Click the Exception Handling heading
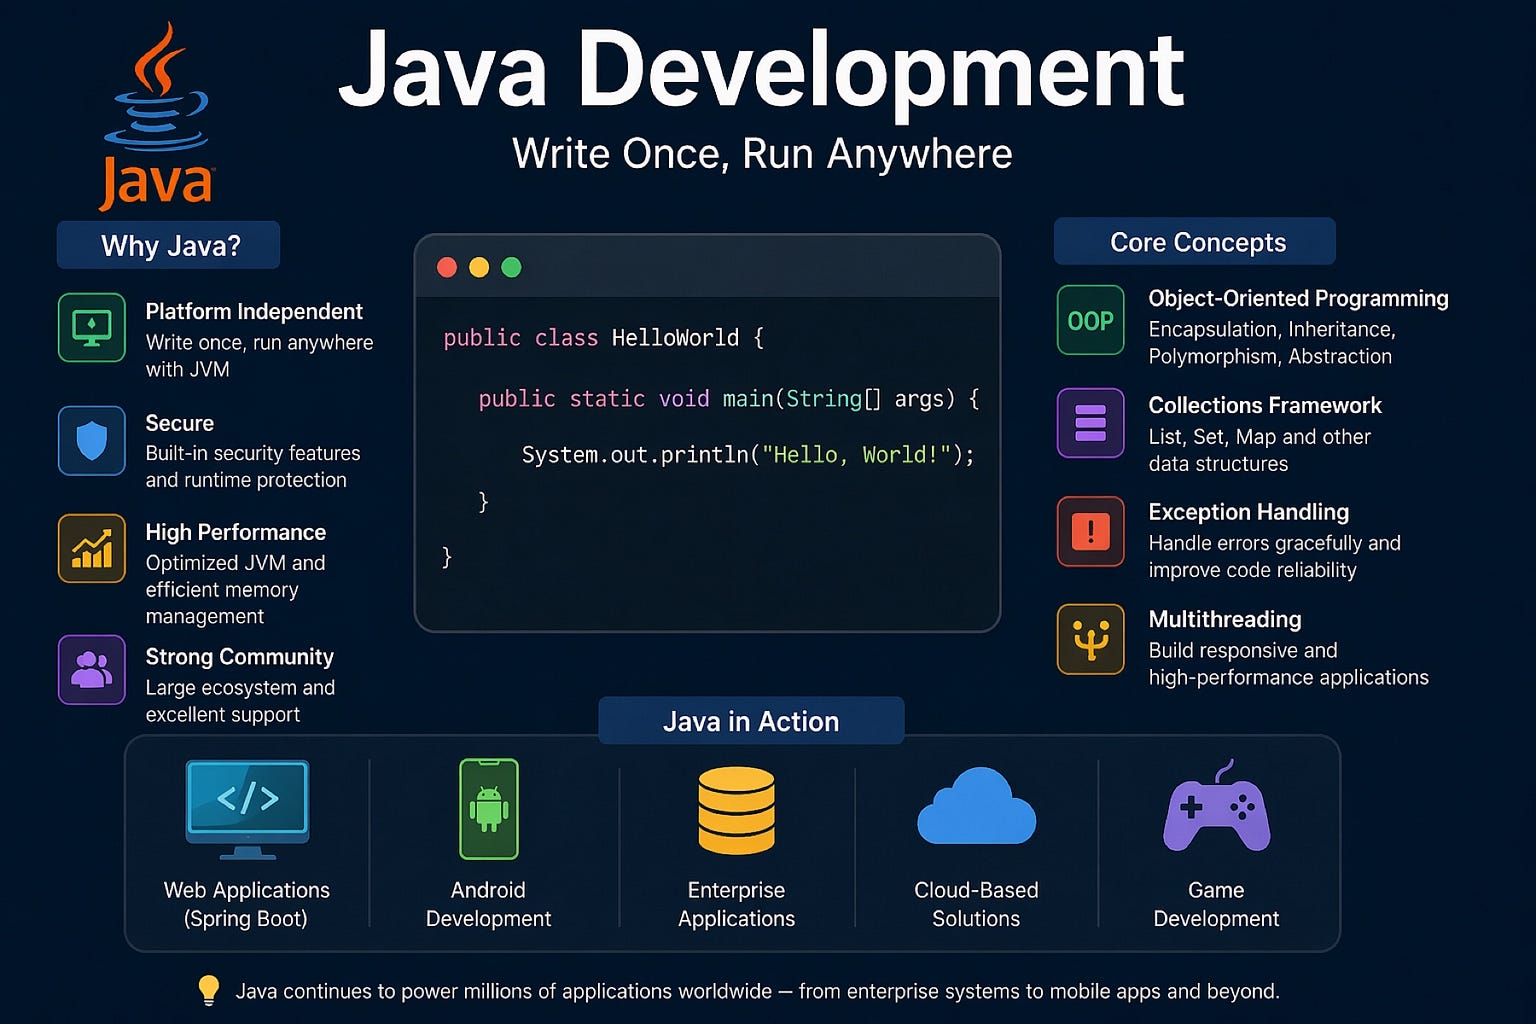 click(1249, 513)
